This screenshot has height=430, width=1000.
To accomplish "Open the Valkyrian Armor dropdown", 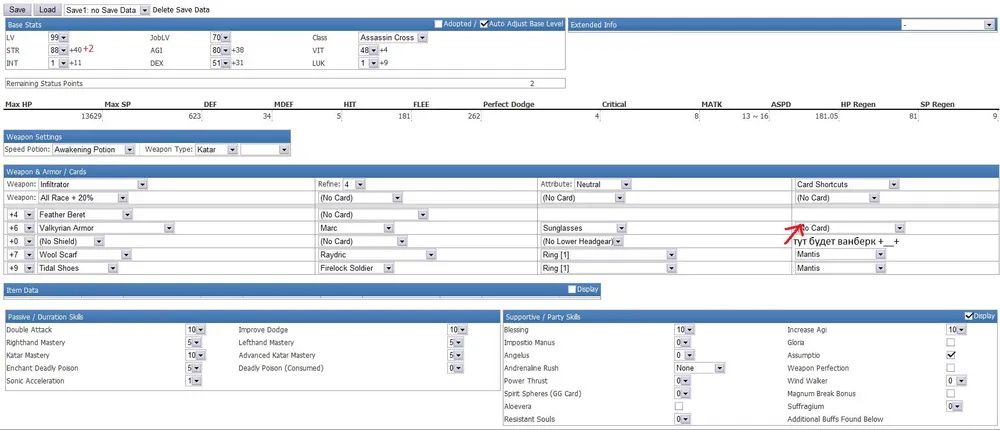I will 105,228.
